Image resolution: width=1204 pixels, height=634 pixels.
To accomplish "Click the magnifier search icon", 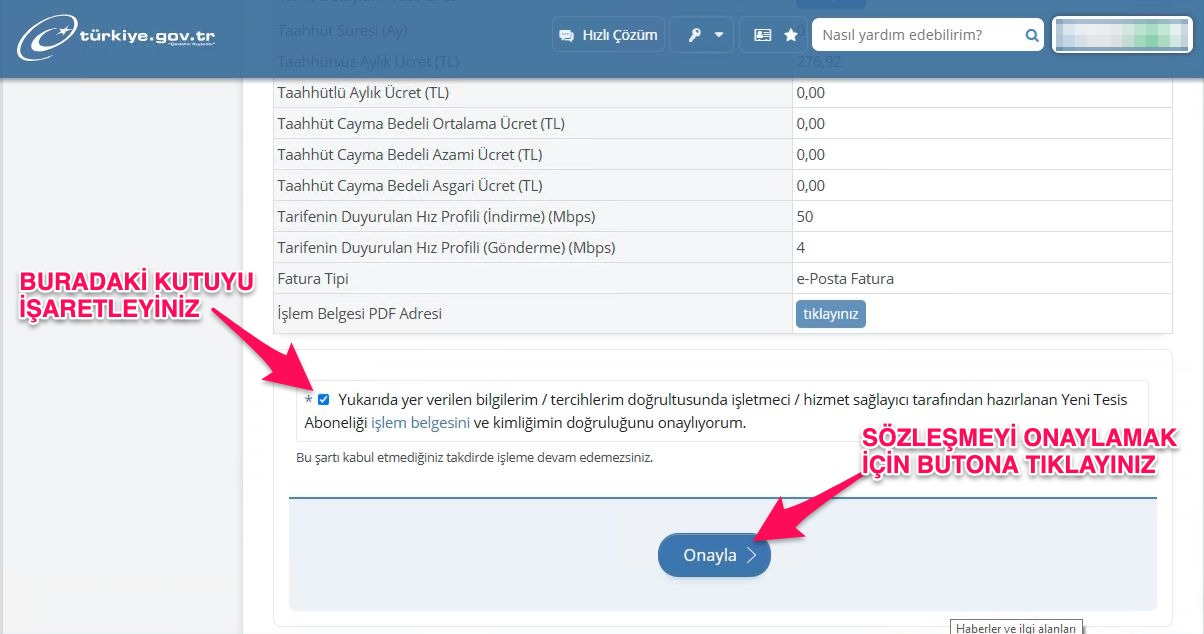I will [x=1032, y=35].
